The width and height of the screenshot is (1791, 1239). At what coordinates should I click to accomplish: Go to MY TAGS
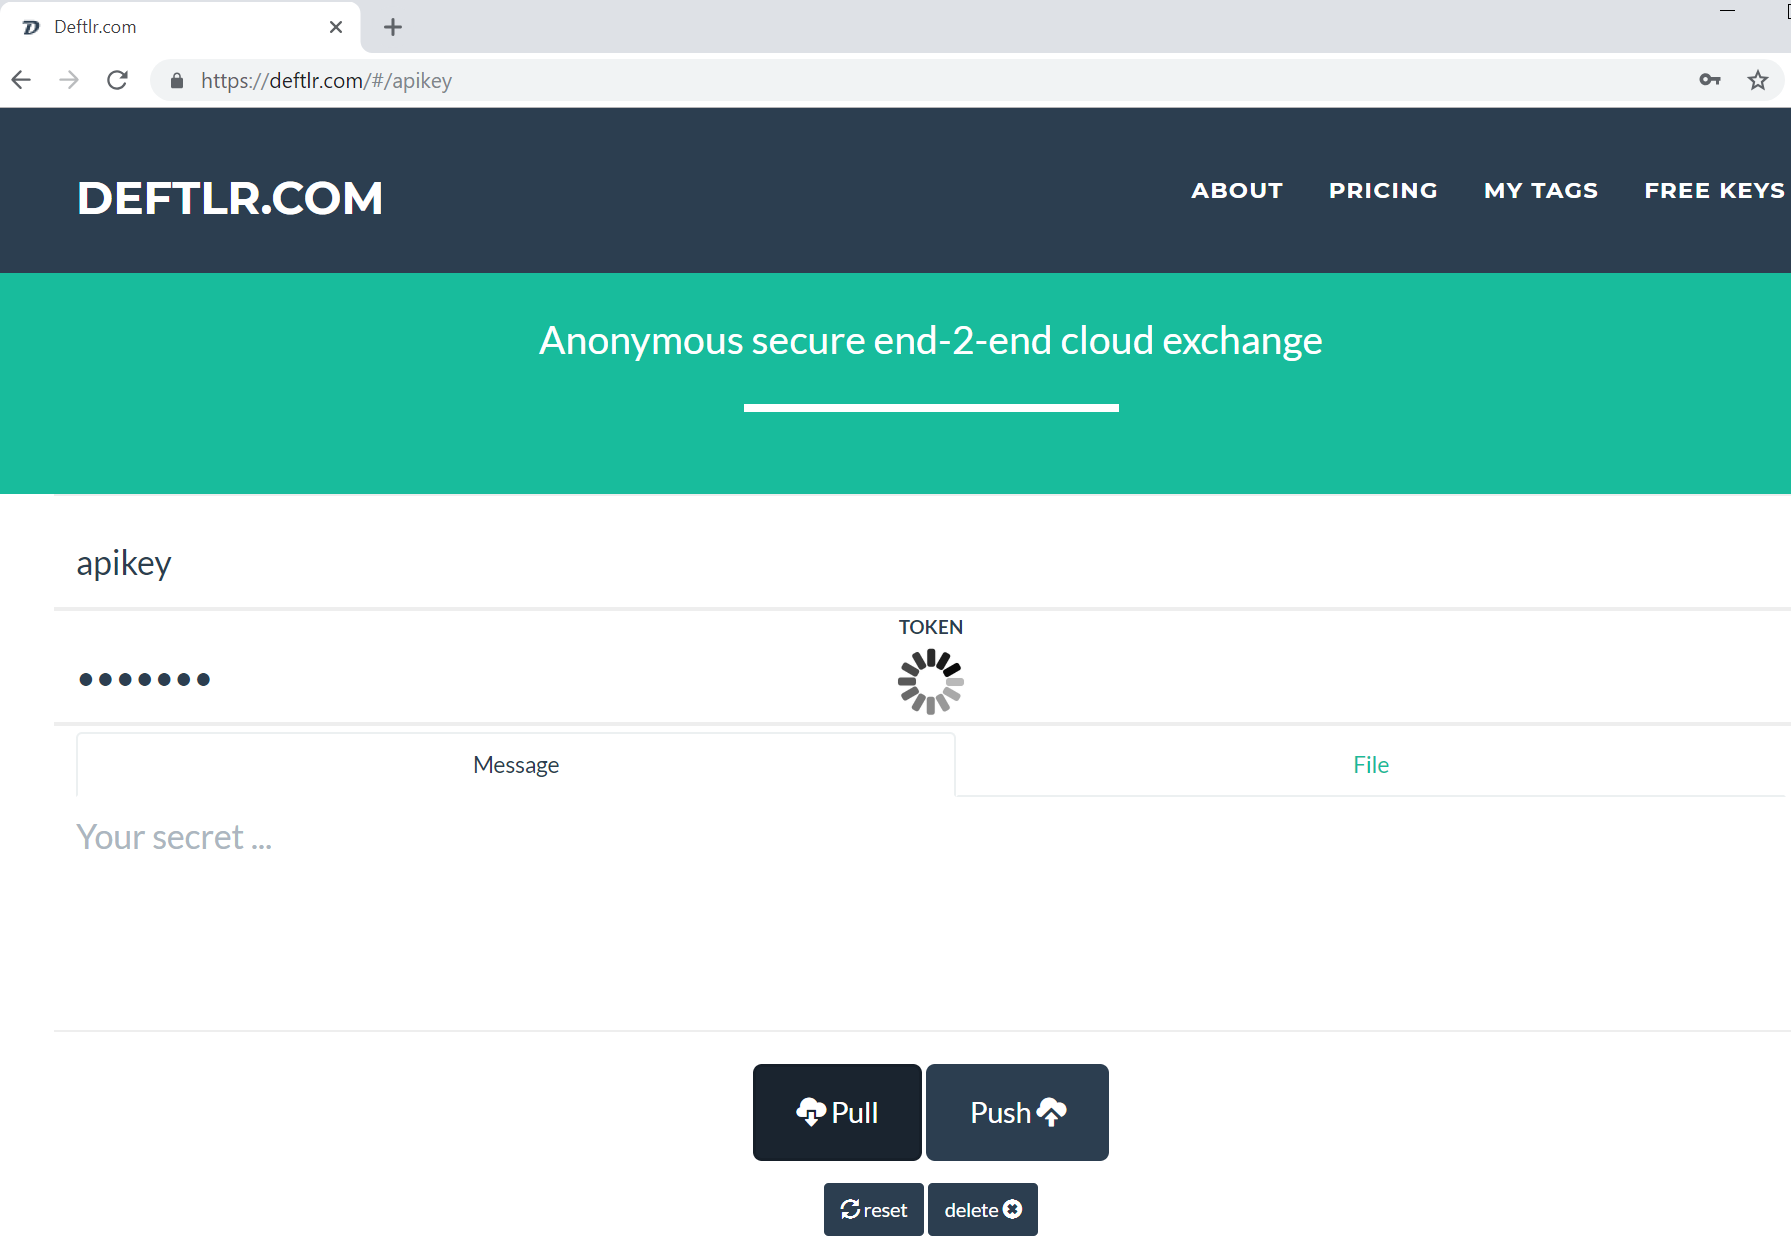(x=1541, y=190)
